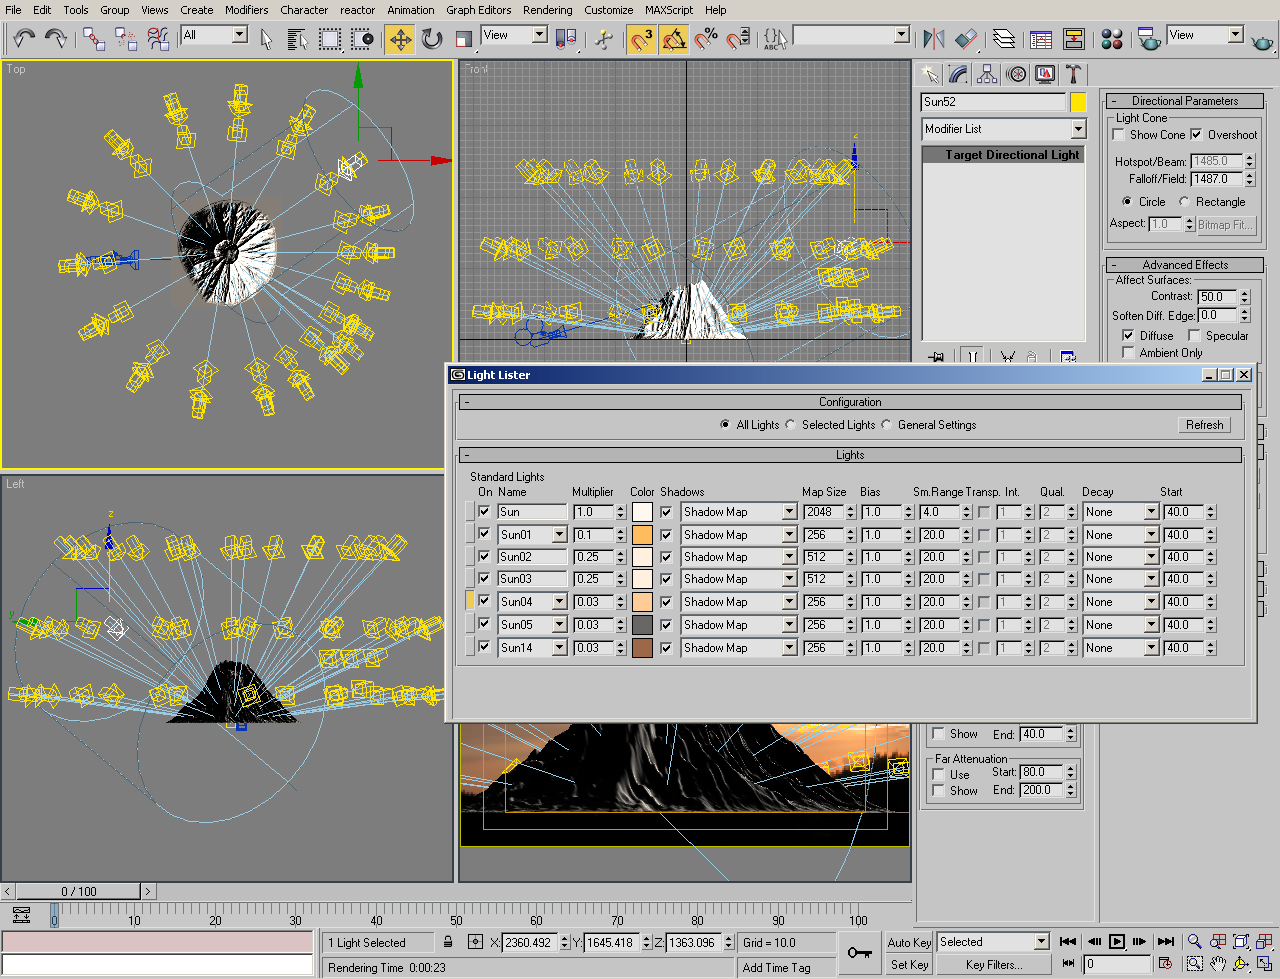Enable the Show Cone checkbox
Screen dimensions: 1280x979
(x=1118, y=135)
